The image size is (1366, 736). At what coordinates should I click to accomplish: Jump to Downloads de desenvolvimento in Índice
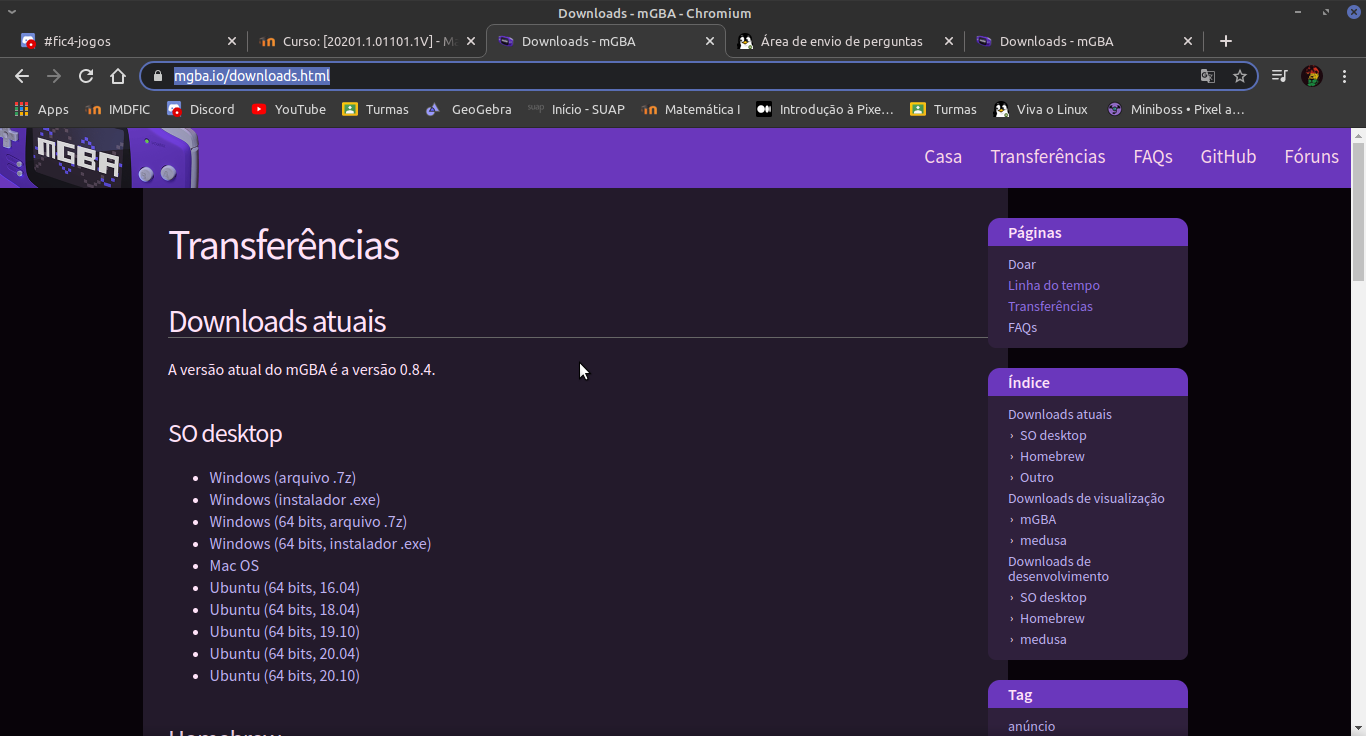point(1058,569)
